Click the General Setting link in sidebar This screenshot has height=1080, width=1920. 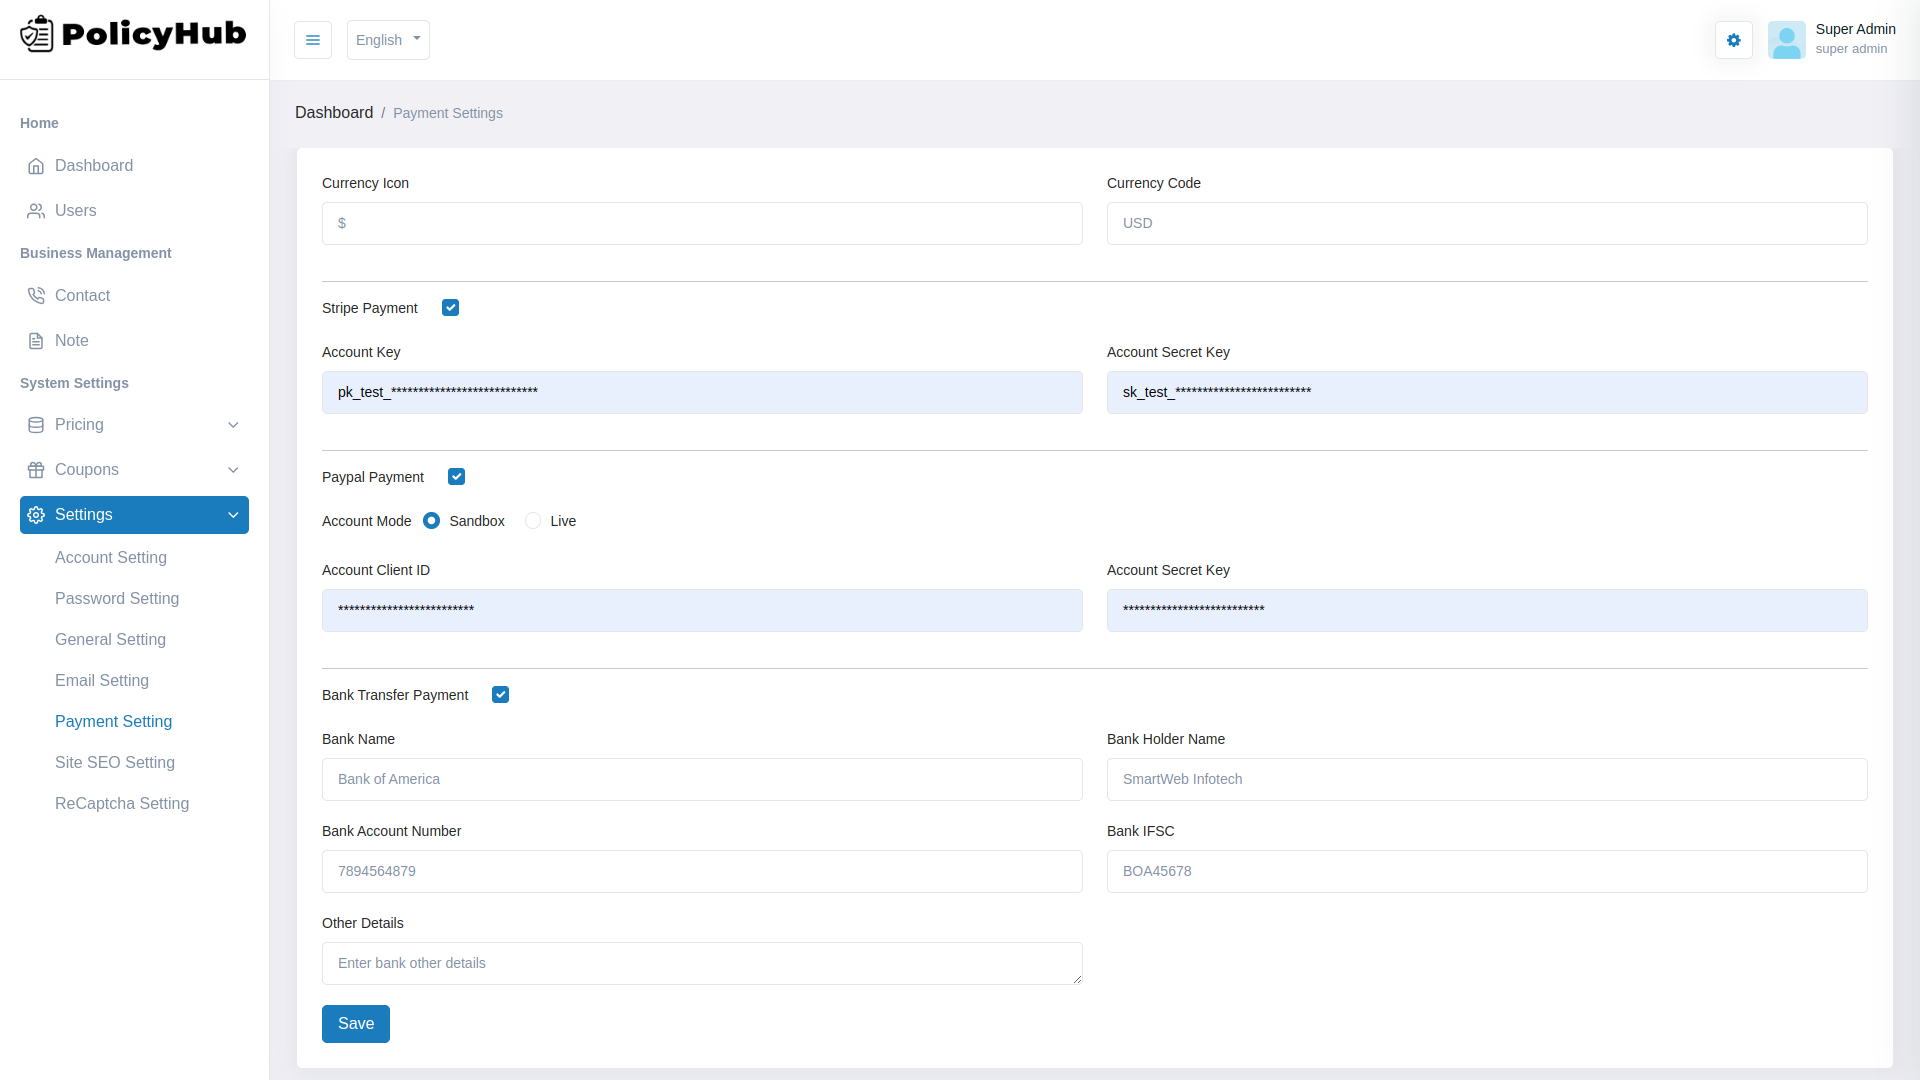tap(111, 640)
